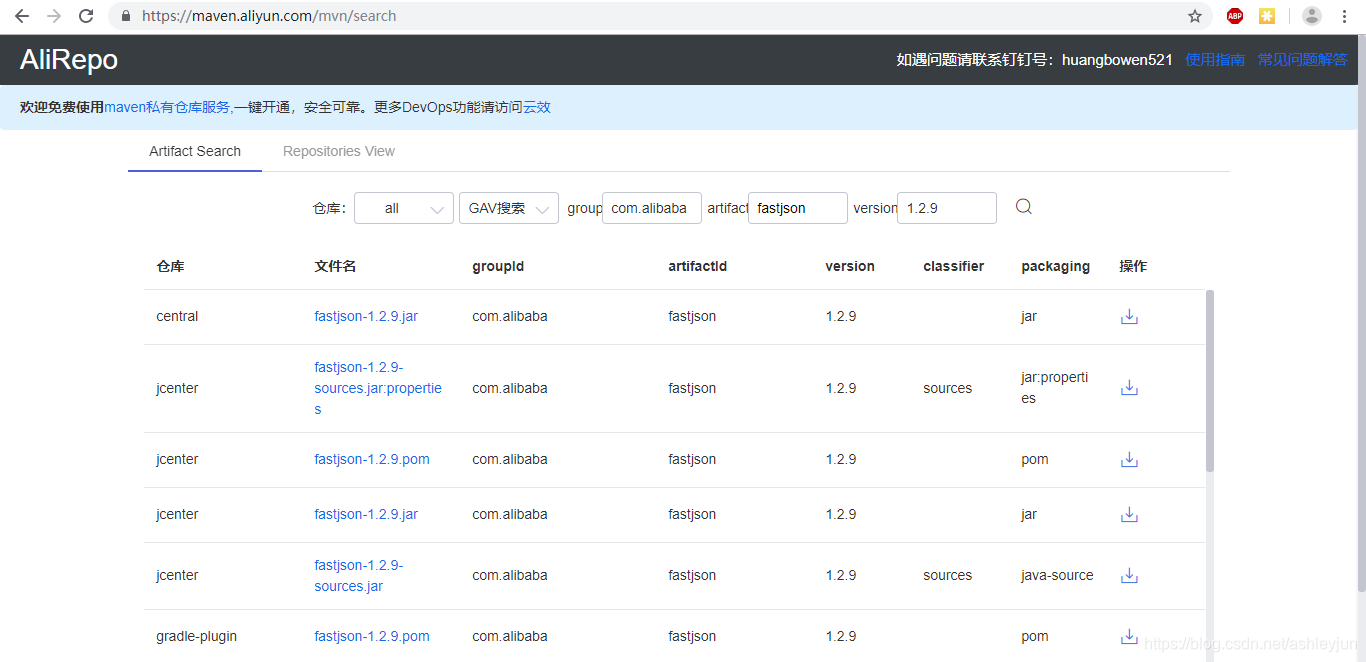Screen dimensions: 1366x662
Task: Click the packaging column header
Action: pos(1055,267)
